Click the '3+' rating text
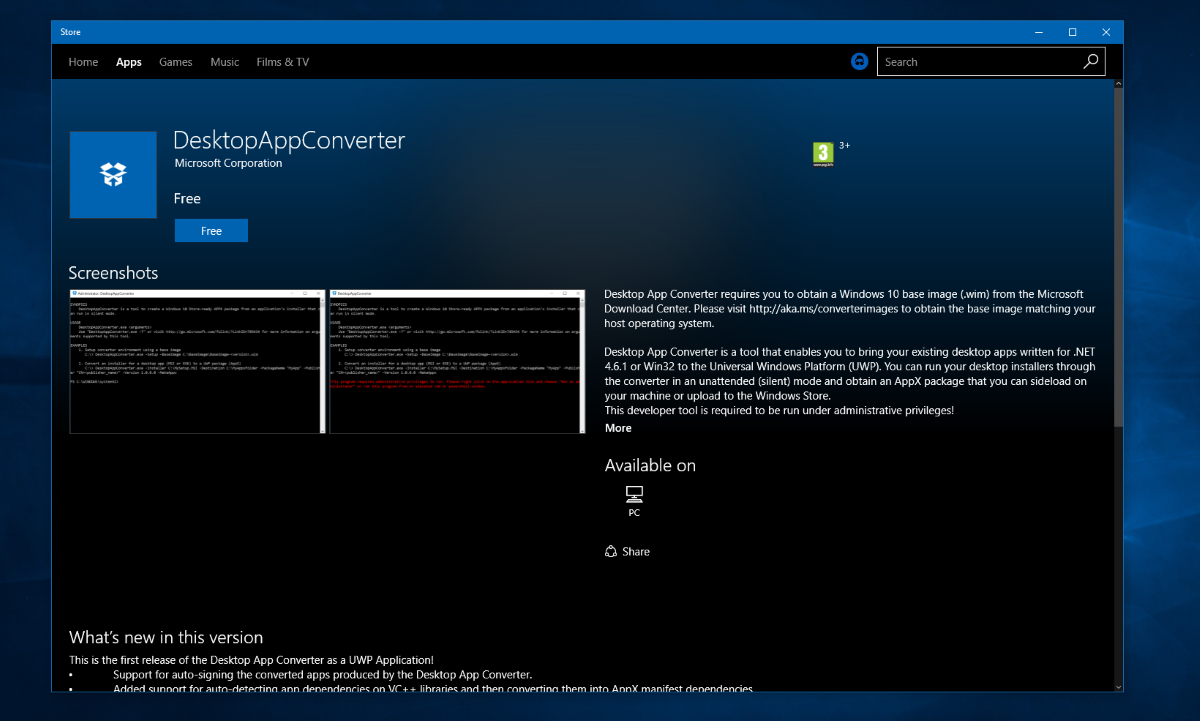Viewport: 1200px width, 721px height. point(844,146)
